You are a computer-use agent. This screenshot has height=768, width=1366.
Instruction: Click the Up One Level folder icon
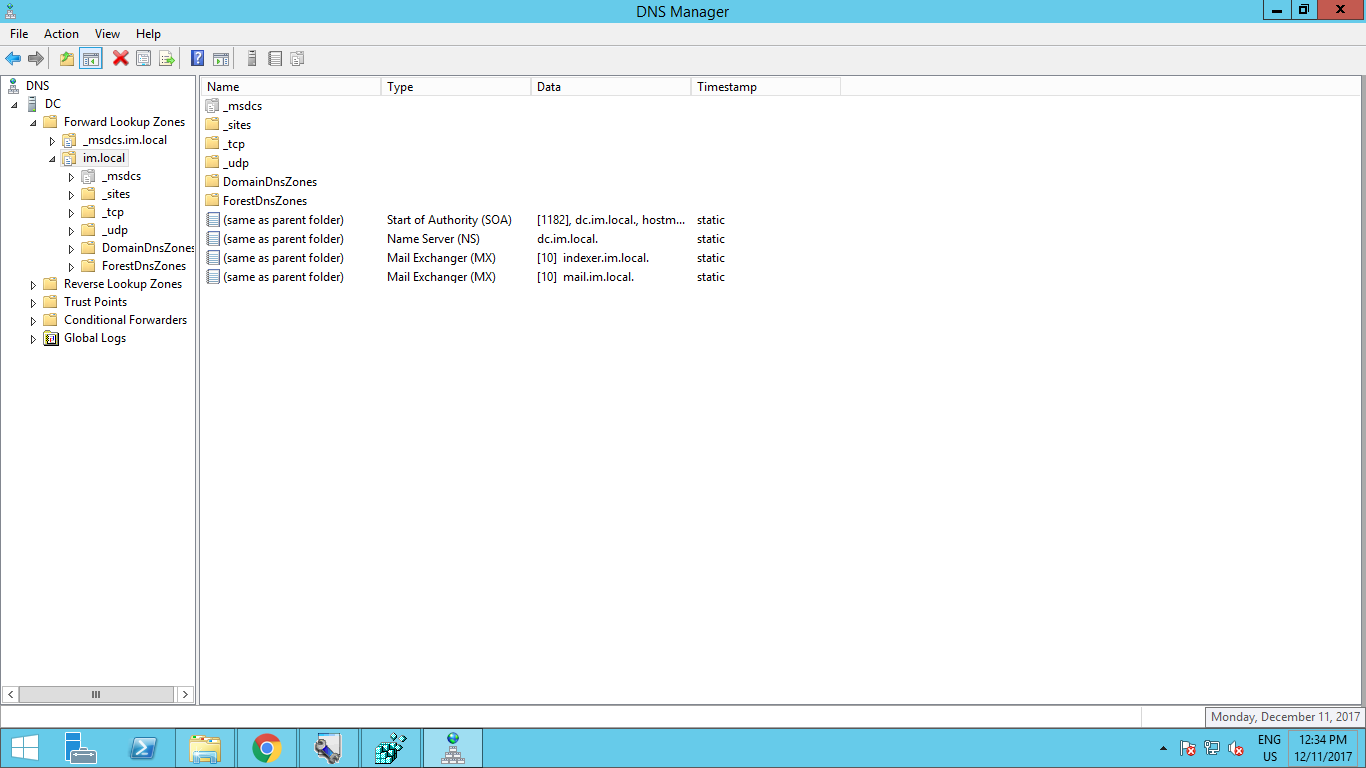(x=66, y=58)
